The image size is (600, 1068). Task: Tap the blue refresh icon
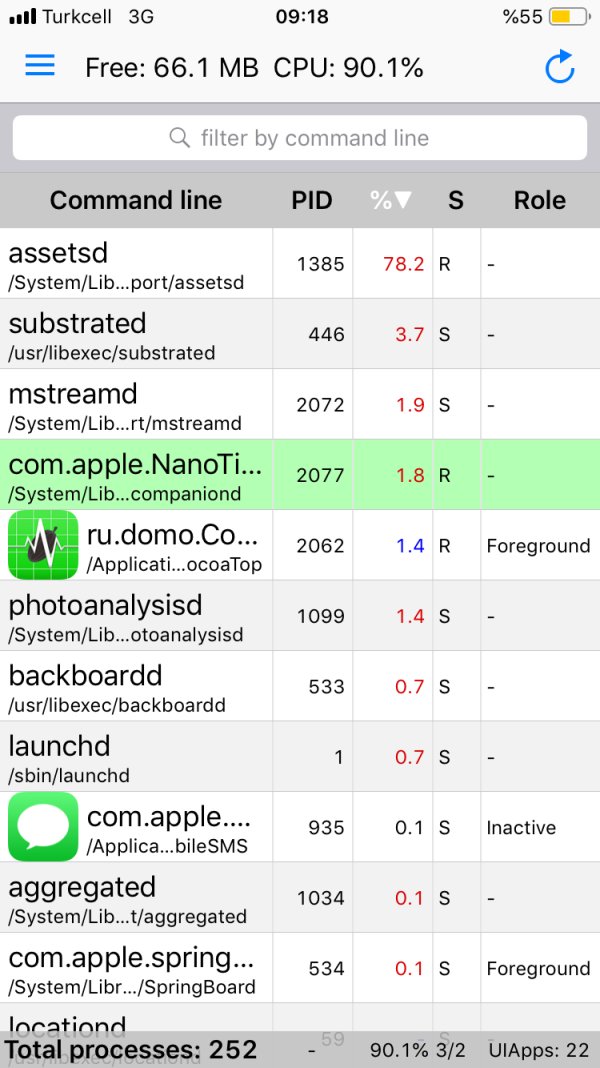click(559, 67)
